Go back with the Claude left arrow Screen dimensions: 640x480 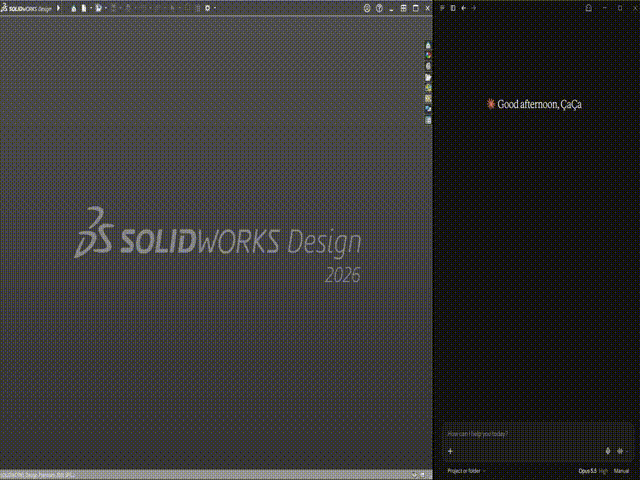tap(464, 8)
